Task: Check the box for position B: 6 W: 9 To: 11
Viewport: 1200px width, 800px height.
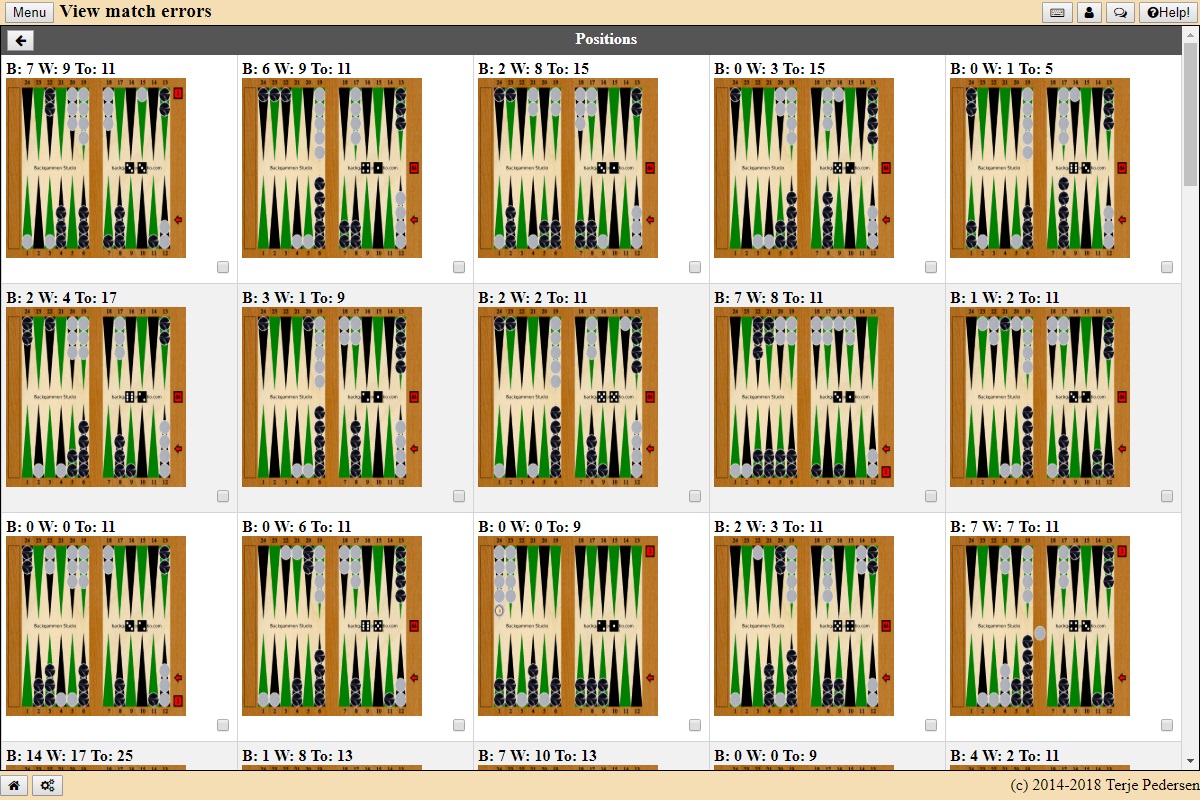Action: [x=459, y=267]
